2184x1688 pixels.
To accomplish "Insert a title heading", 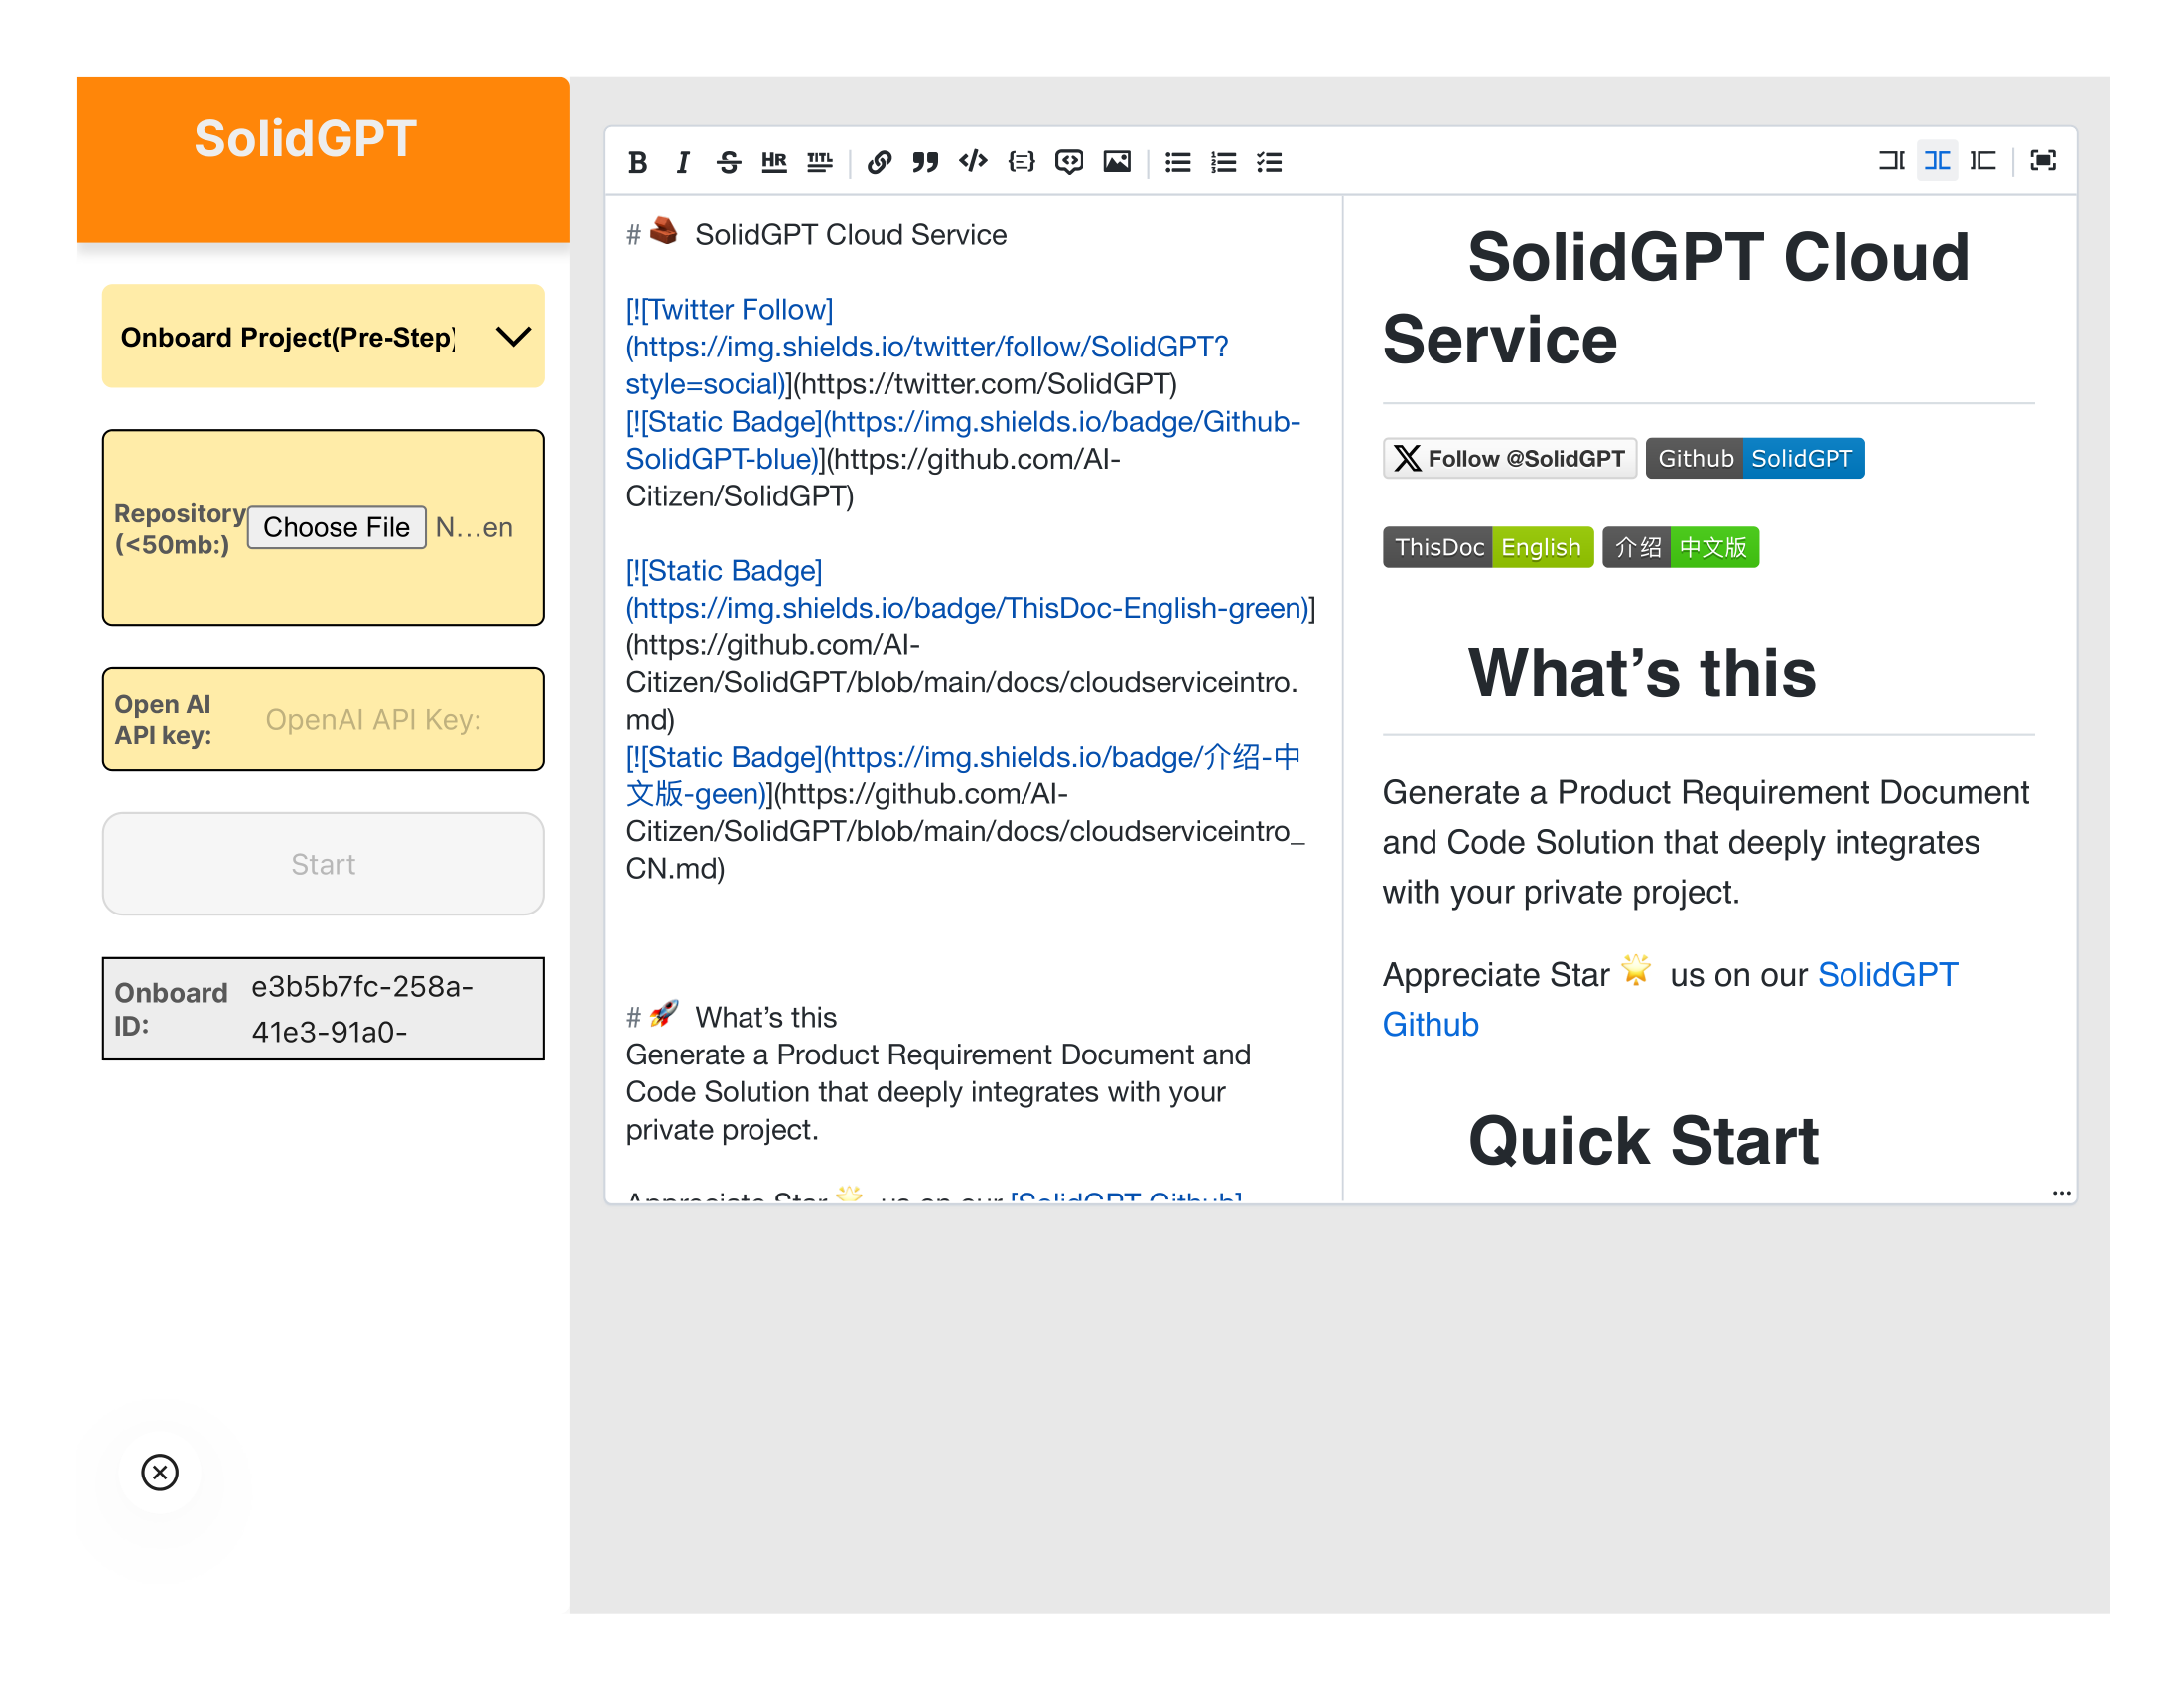I will (820, 162).
